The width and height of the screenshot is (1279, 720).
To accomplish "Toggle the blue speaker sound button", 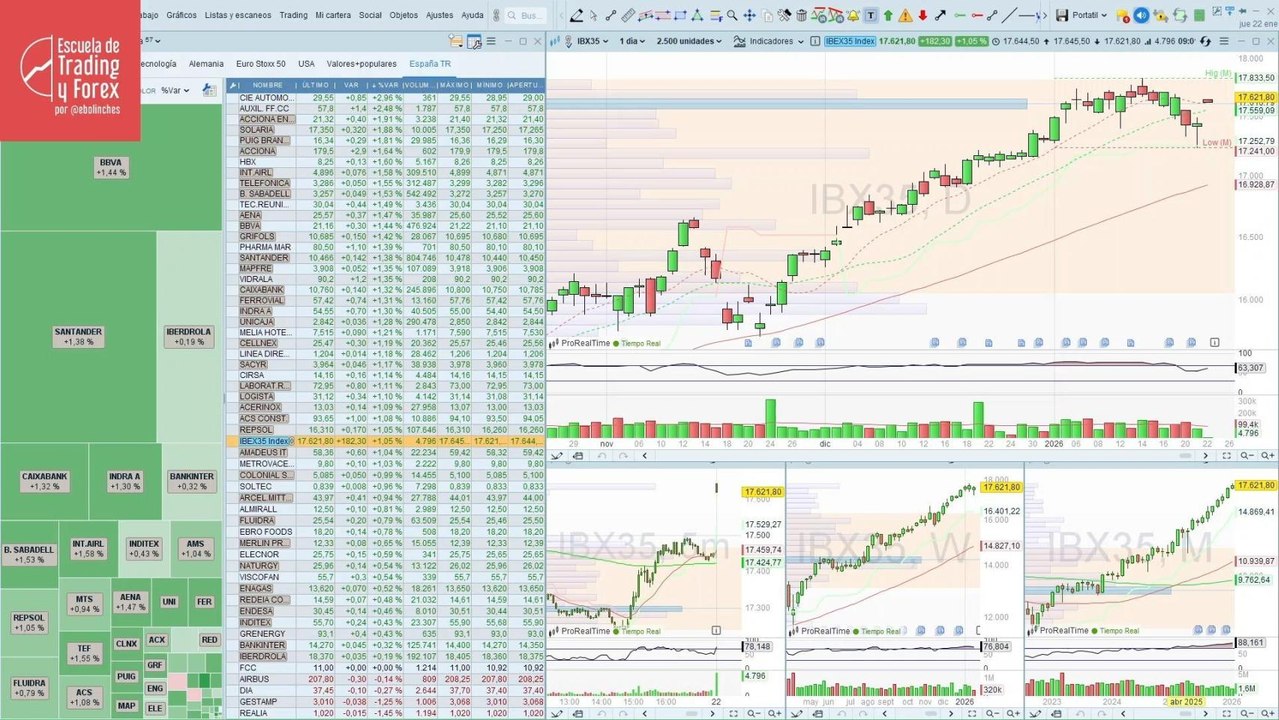I will [1141, 16].
